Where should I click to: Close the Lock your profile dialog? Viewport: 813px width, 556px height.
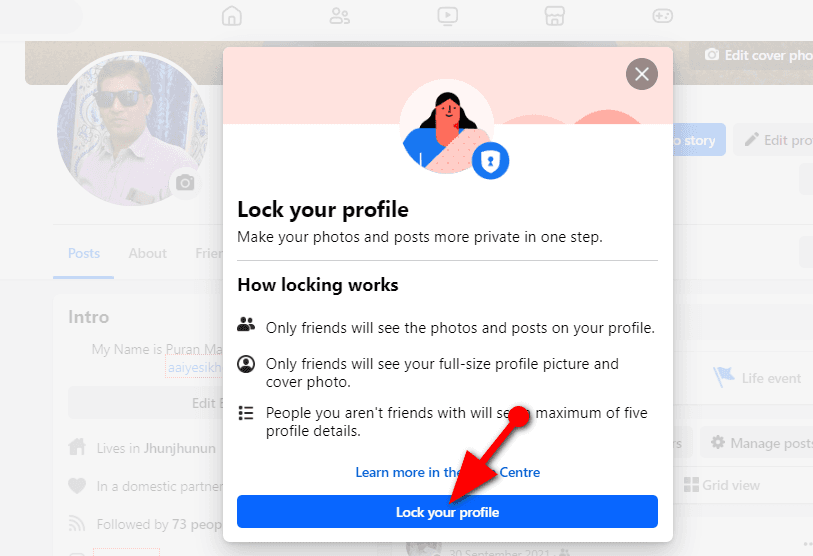642,74
